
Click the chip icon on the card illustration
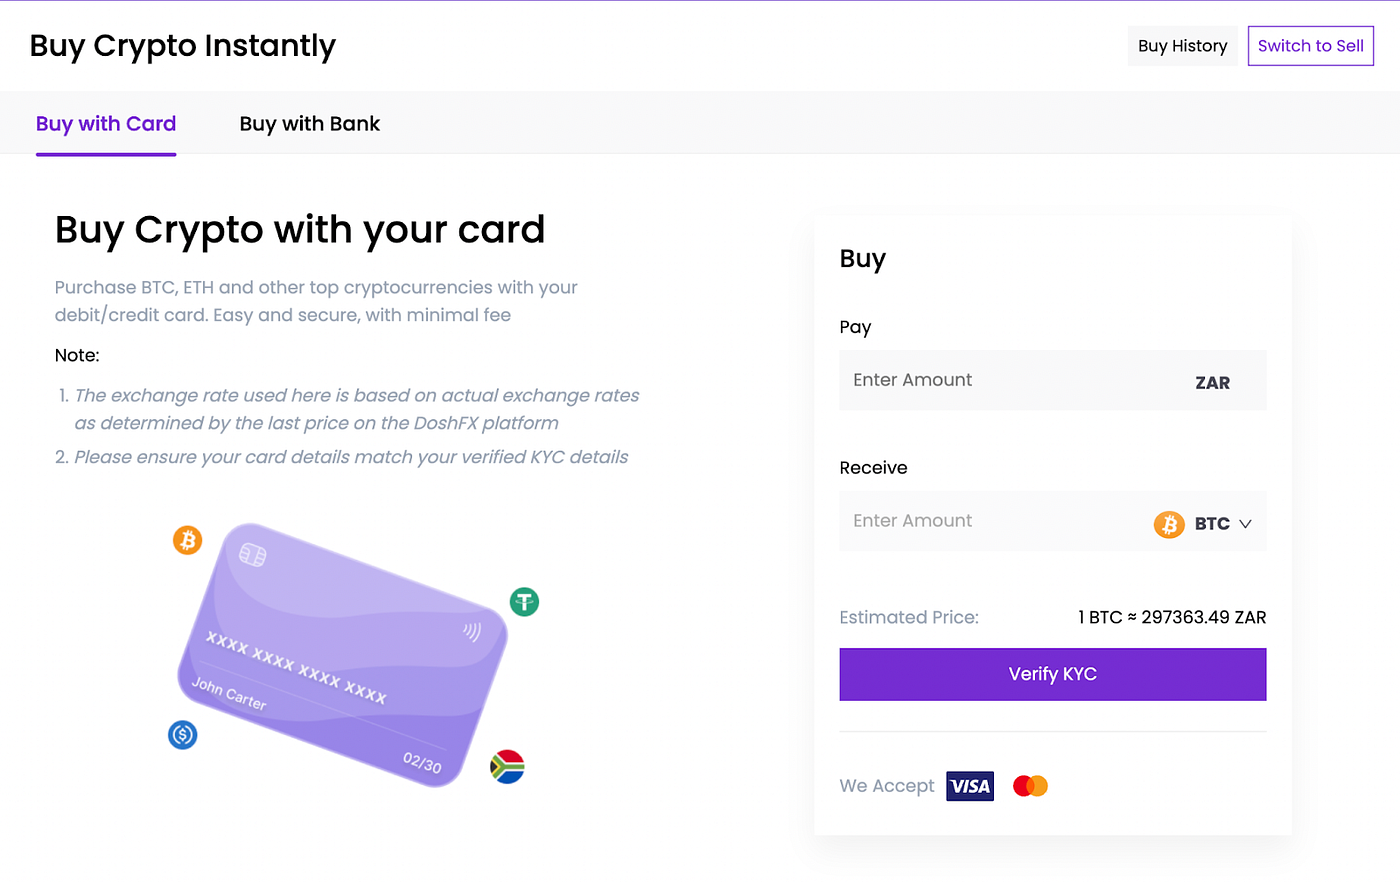[253, 555]
